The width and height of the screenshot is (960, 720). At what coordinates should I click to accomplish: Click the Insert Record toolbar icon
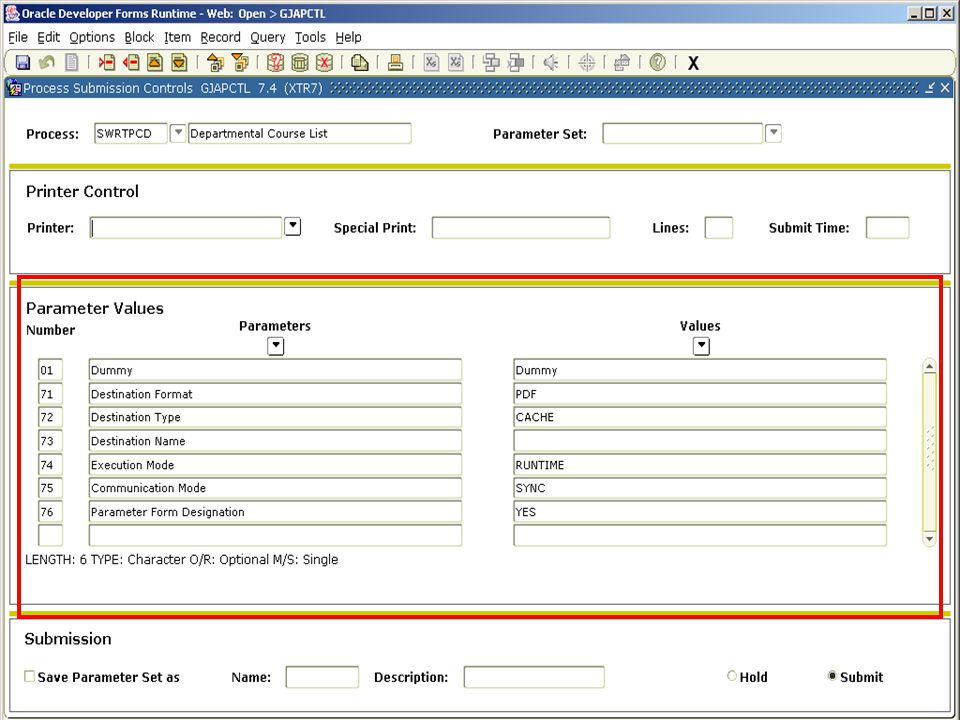pos(107,62)
